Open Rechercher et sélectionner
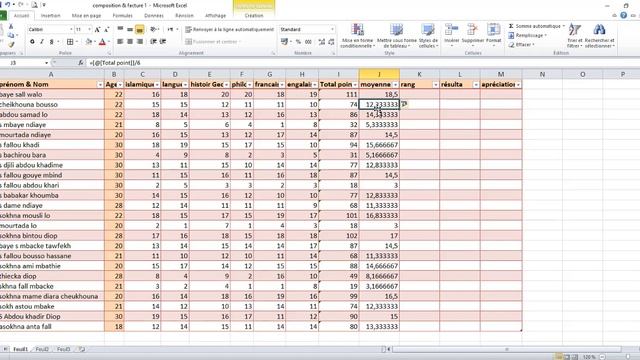The image size is (640, 360). click(599, 36)
